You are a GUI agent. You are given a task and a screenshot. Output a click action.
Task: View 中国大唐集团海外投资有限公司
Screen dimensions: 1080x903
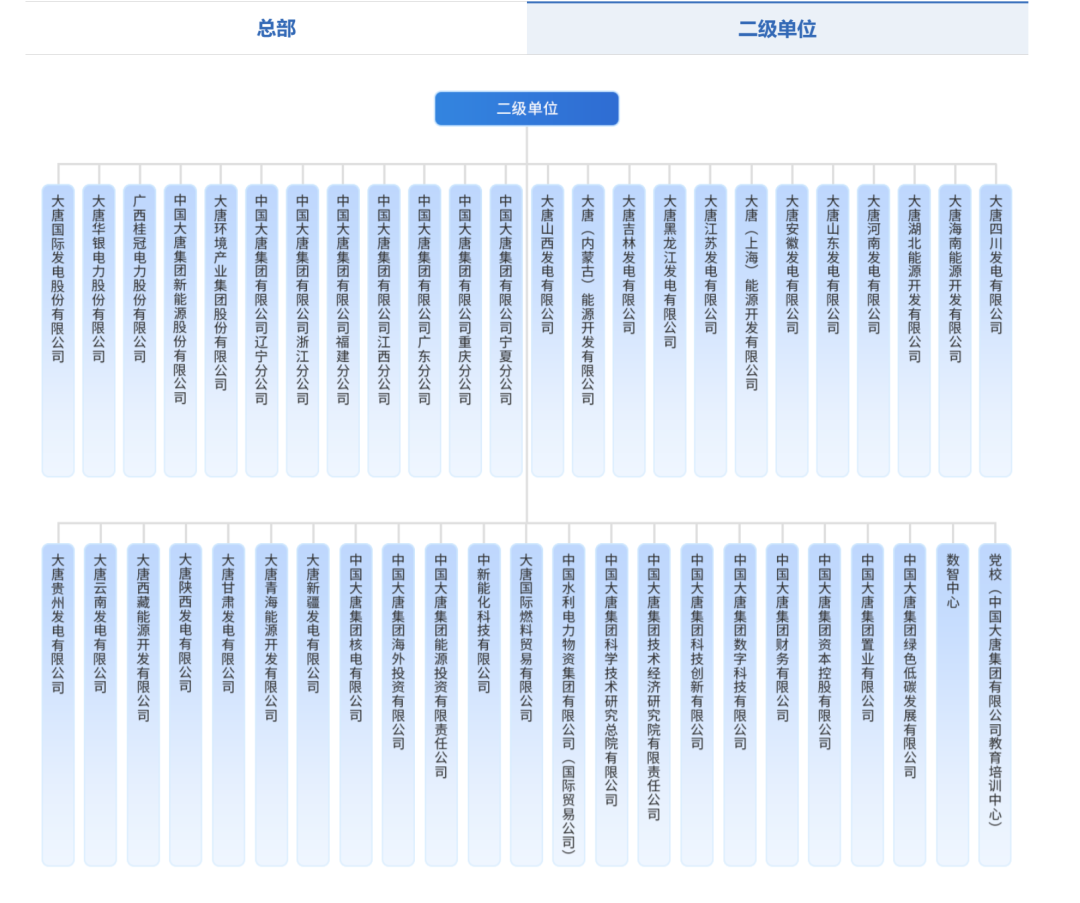(x=399, y=705)
